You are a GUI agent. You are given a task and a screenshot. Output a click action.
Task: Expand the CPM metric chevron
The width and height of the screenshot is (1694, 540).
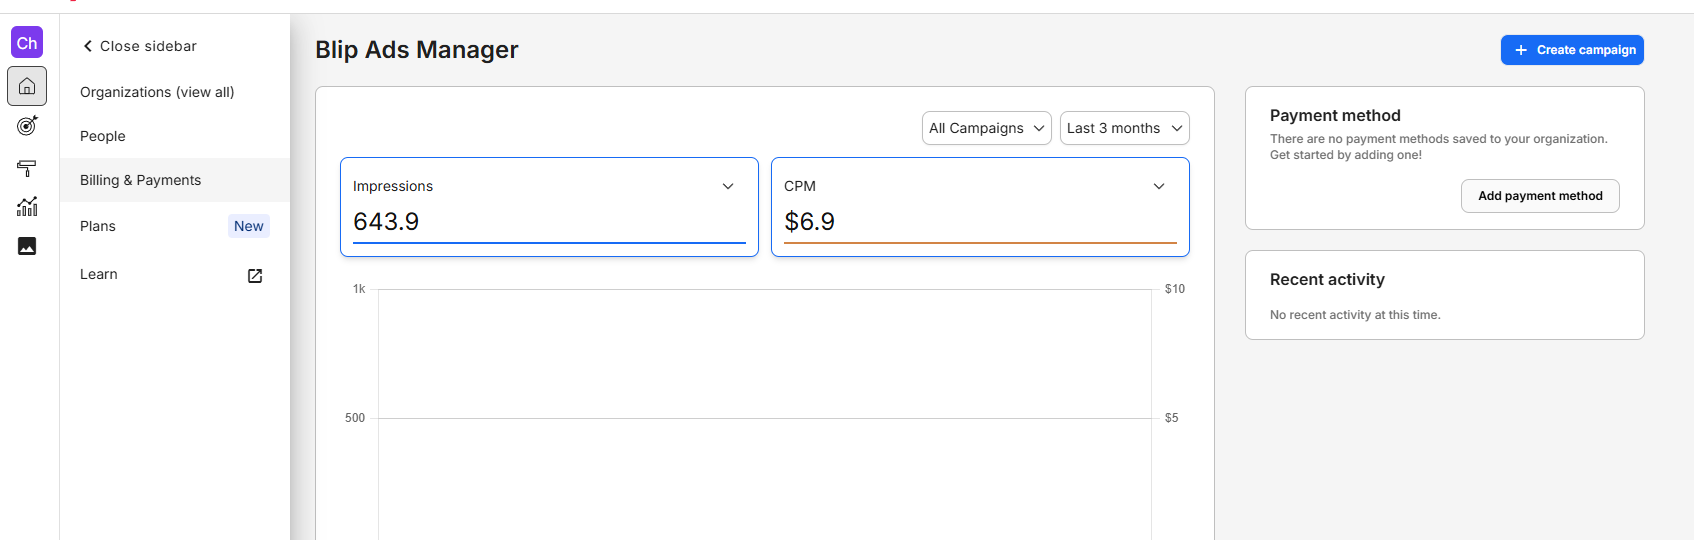pyautogui.click(x=1159, y=186)
